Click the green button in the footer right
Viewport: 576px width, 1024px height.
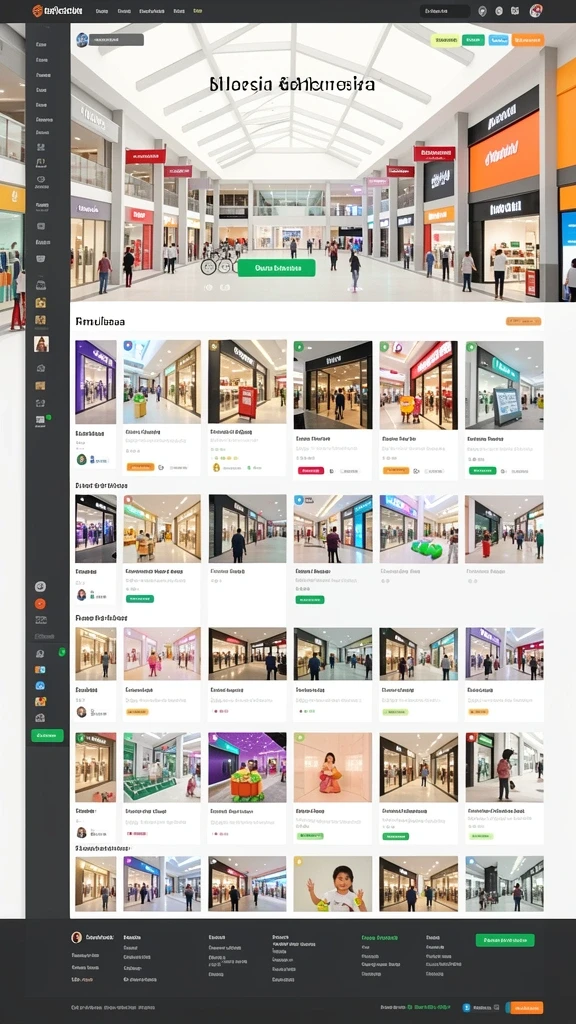click(505, 940)
